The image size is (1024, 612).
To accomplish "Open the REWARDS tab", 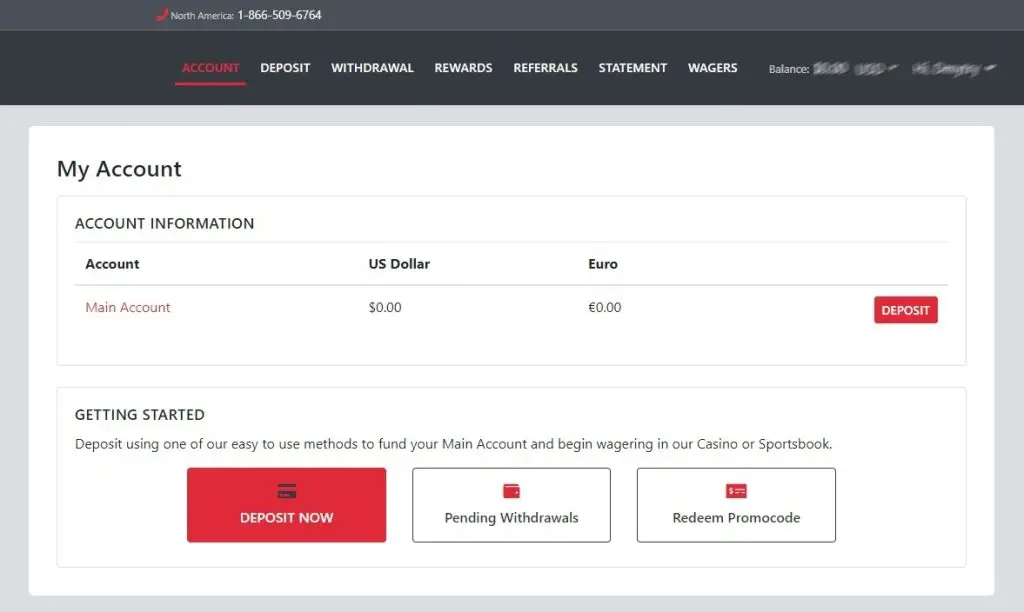I will pos(463,68).
